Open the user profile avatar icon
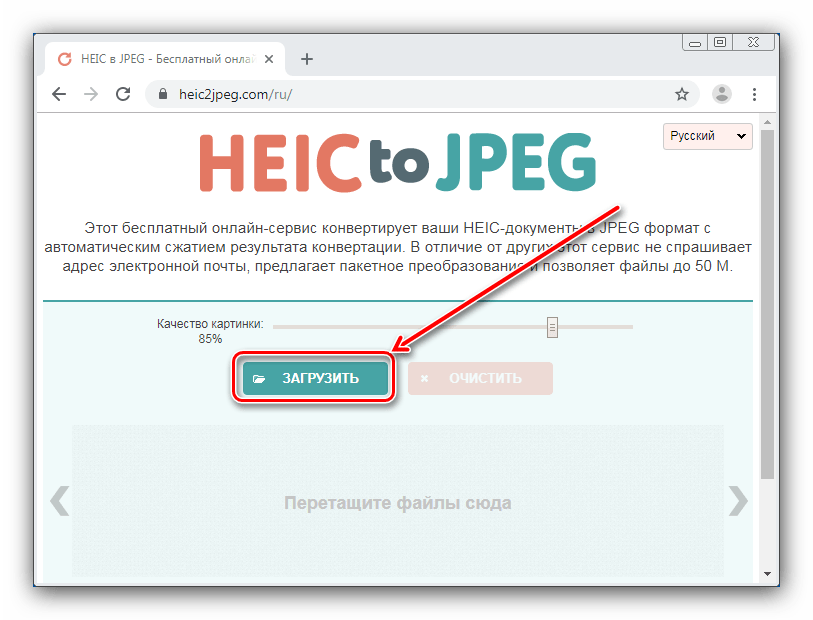813x620 pixels. coord(722,94)
